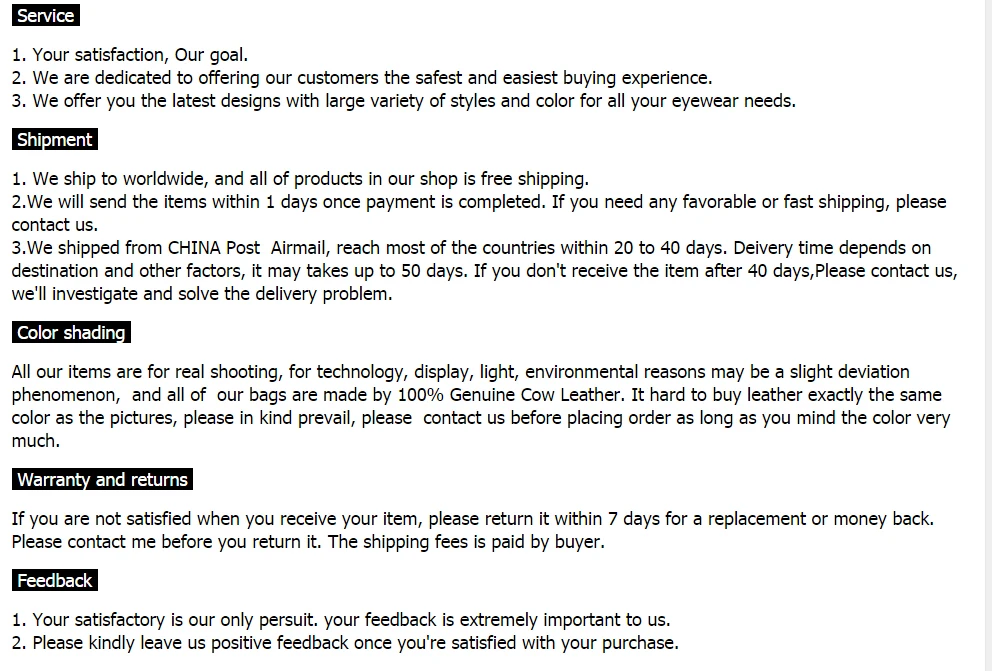This screenshot has width=992, height=671.
Task: Click the text 'Please contact me before you return it'
Action: coord(166,542)
